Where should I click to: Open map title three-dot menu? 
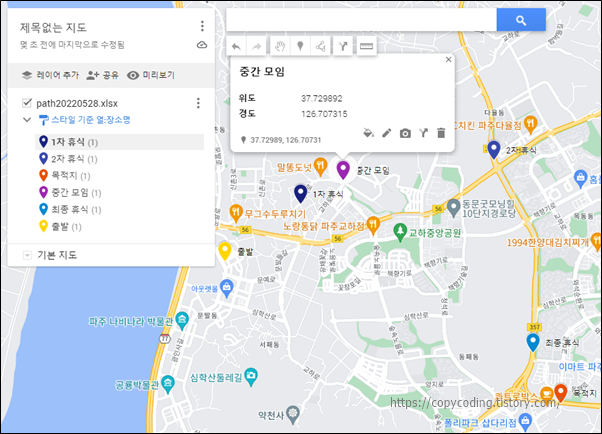click(202, 26)
